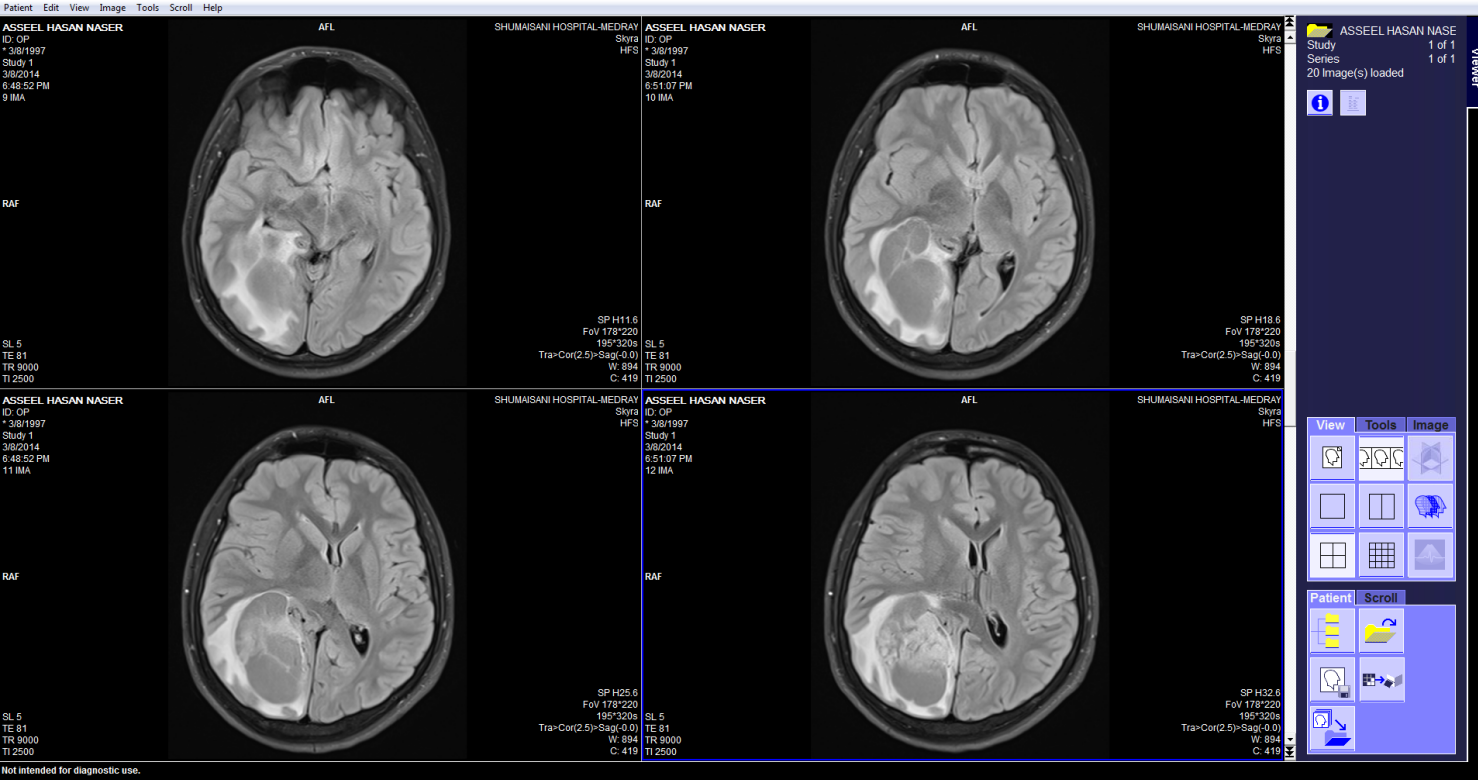Click the greyed-out 3D planes icon

[1430, 458]
